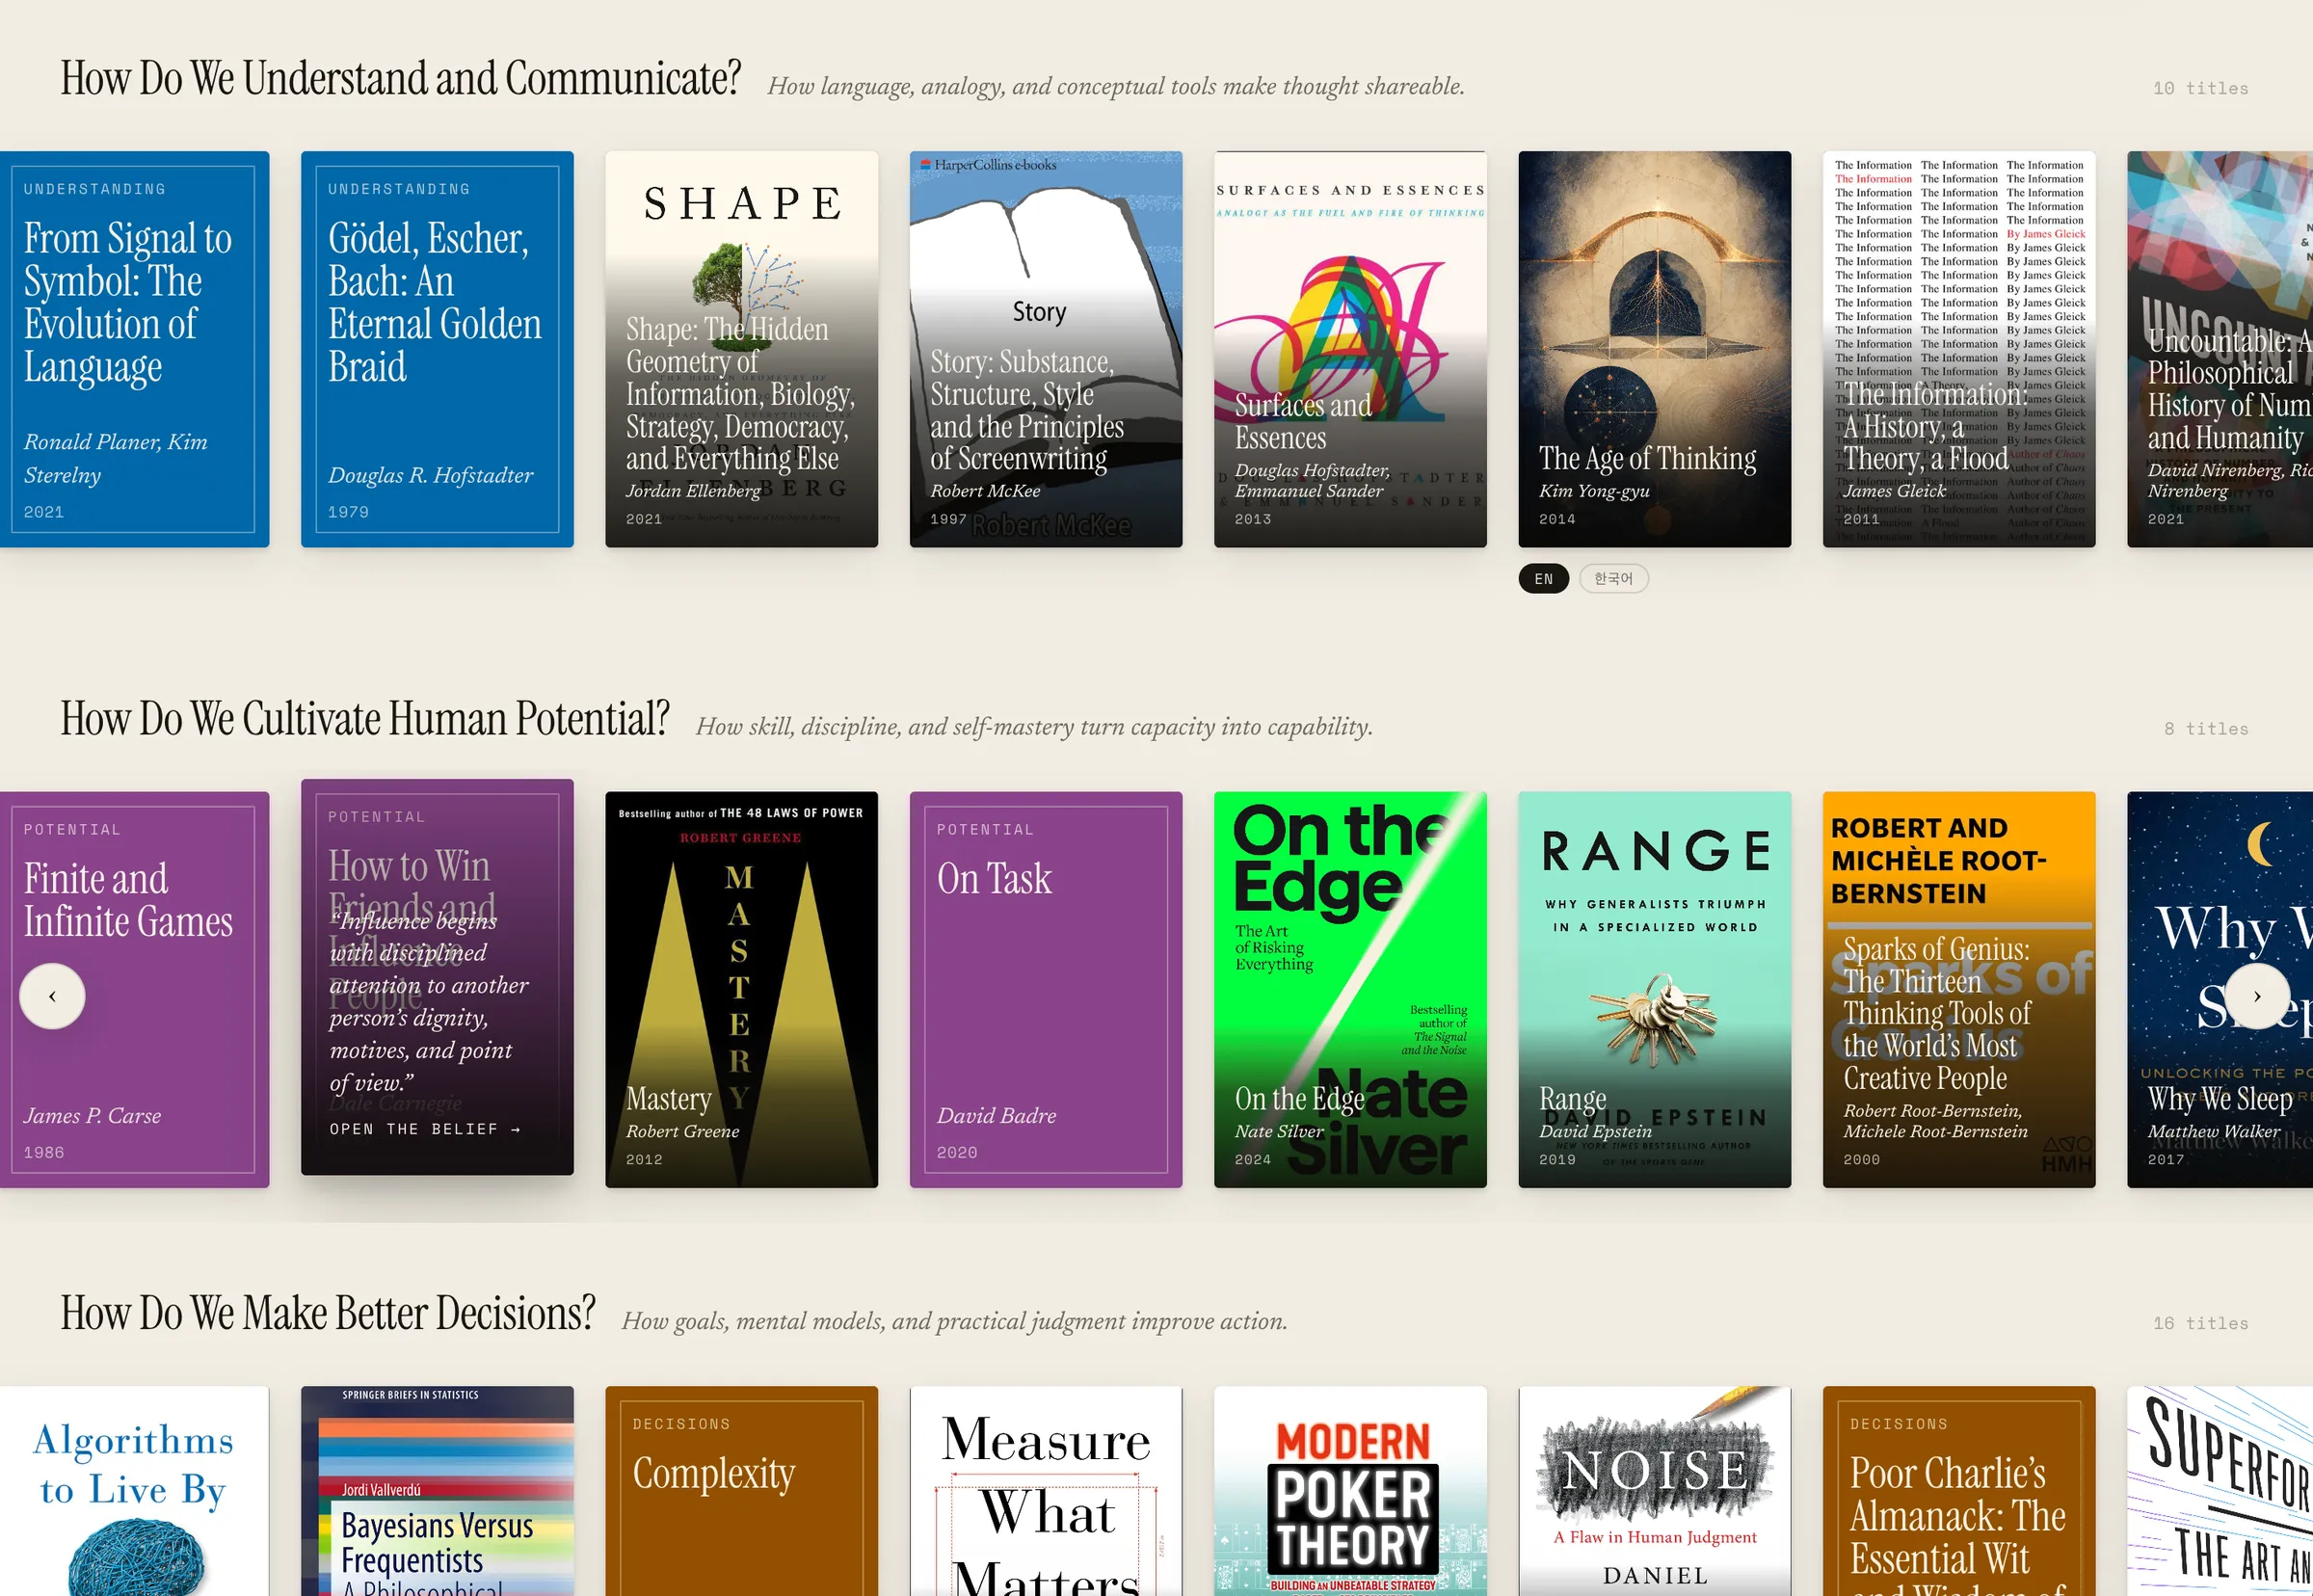2313x1596 pixels.
Task: Open Algorithms to Live By cover
Action: (134, 1491)
